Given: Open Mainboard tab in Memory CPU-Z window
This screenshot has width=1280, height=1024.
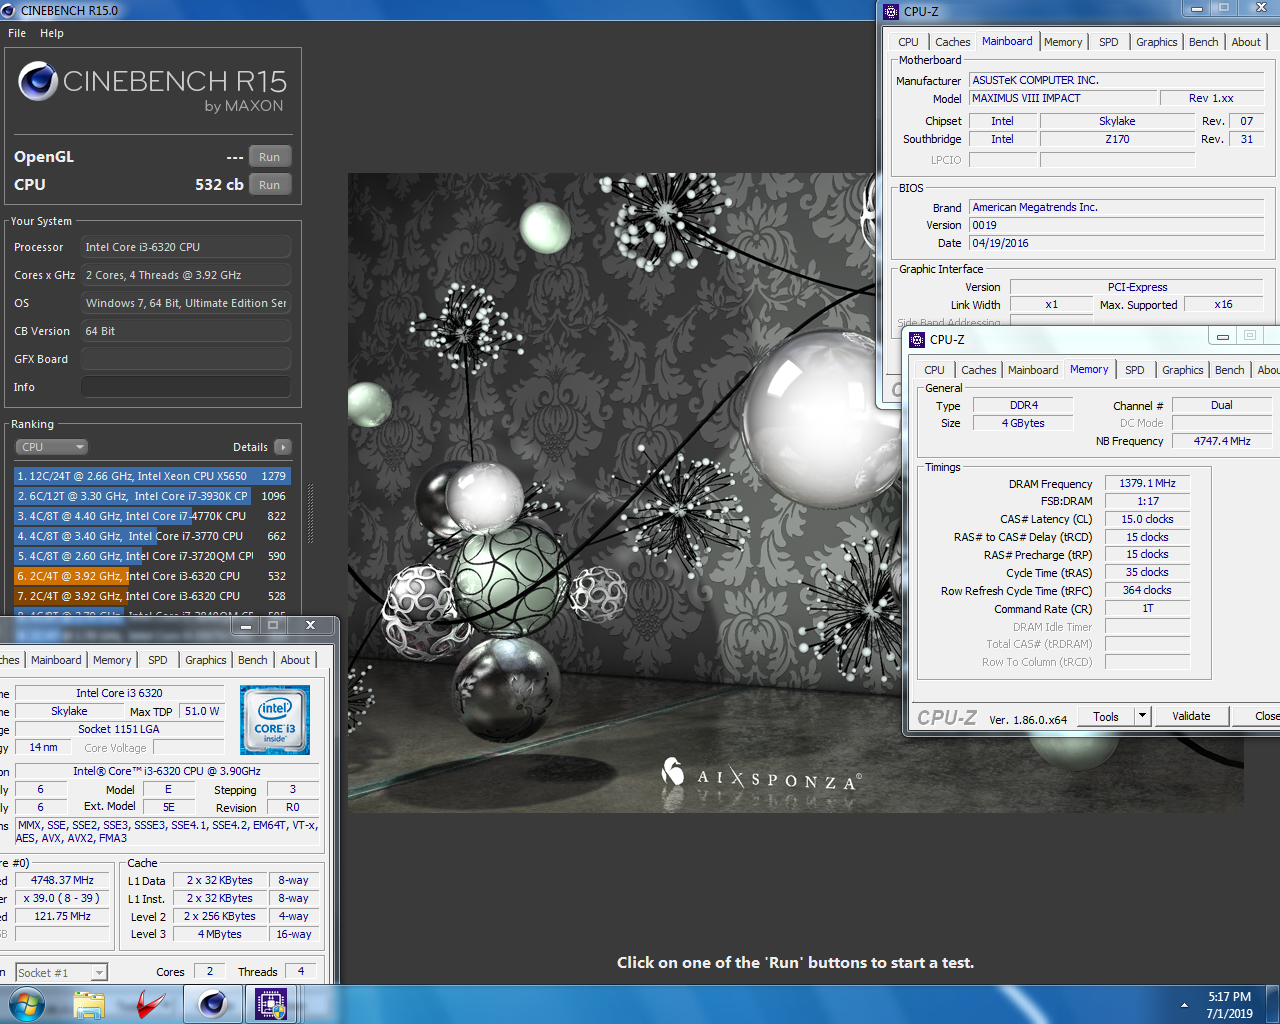Looking at the screenshot, I should (1033, 370).
